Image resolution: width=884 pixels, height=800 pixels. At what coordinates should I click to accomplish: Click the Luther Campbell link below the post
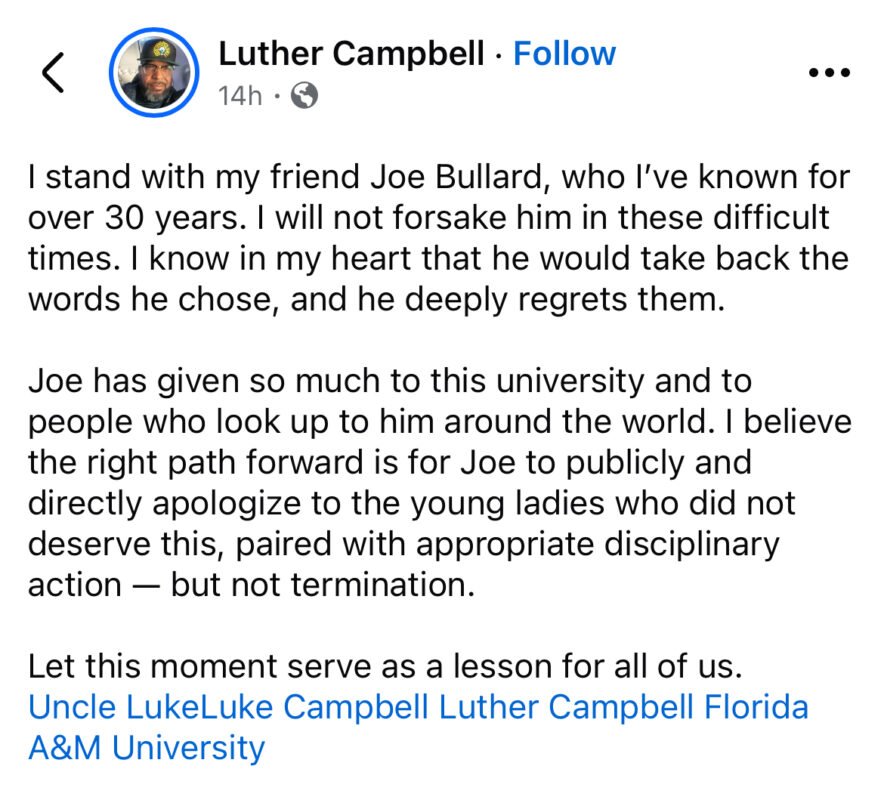point(566,707)
